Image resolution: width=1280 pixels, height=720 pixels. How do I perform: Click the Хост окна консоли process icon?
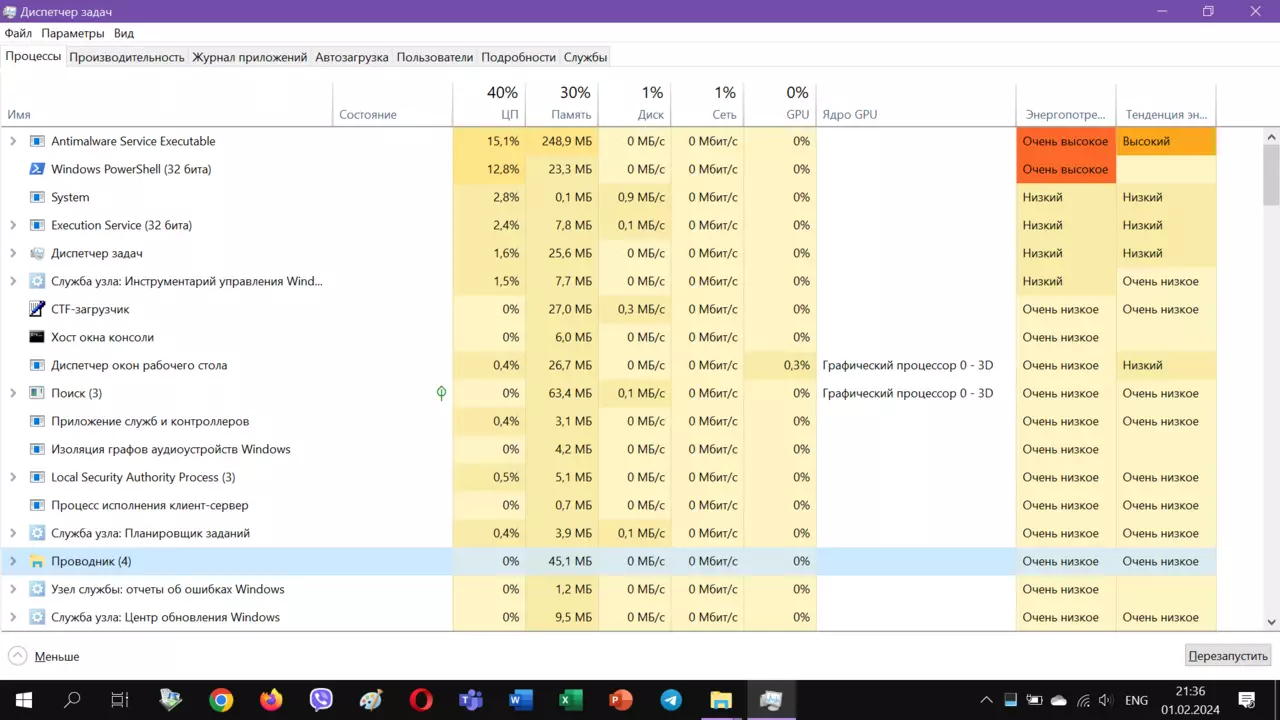(x=37, y=337)
